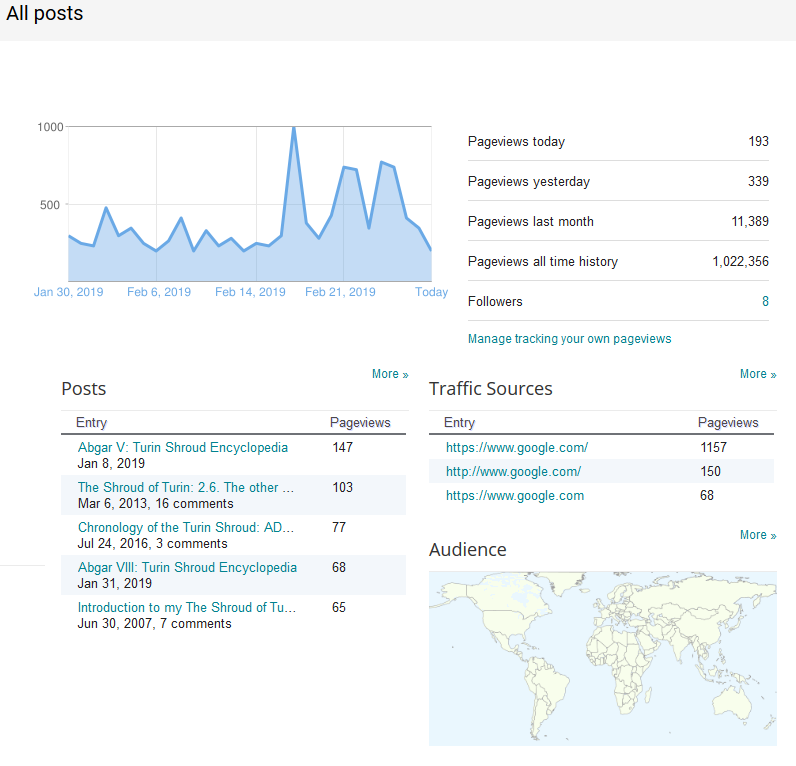This screenshot has width=796, height=766.
Task: Open the http://www.google.com/ traffic source
Action: [x=513, y=472]
